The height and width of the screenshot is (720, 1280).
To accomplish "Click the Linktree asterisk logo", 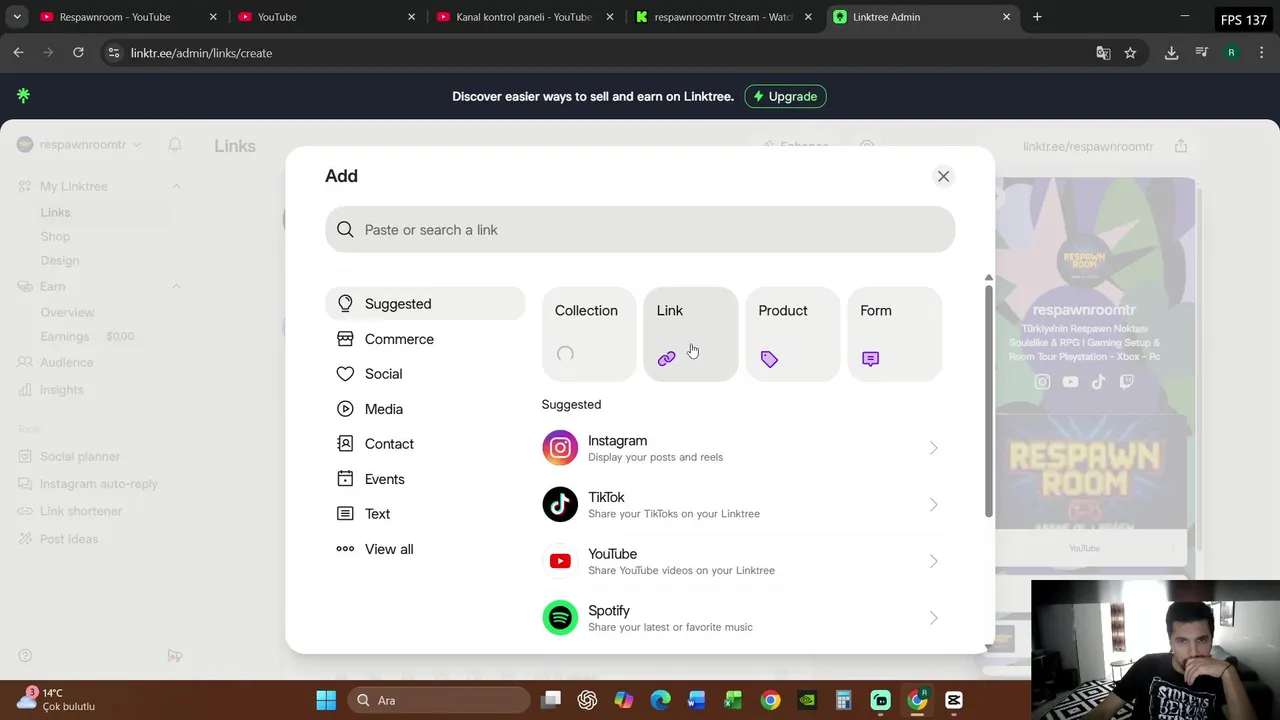I will [23, 95].
